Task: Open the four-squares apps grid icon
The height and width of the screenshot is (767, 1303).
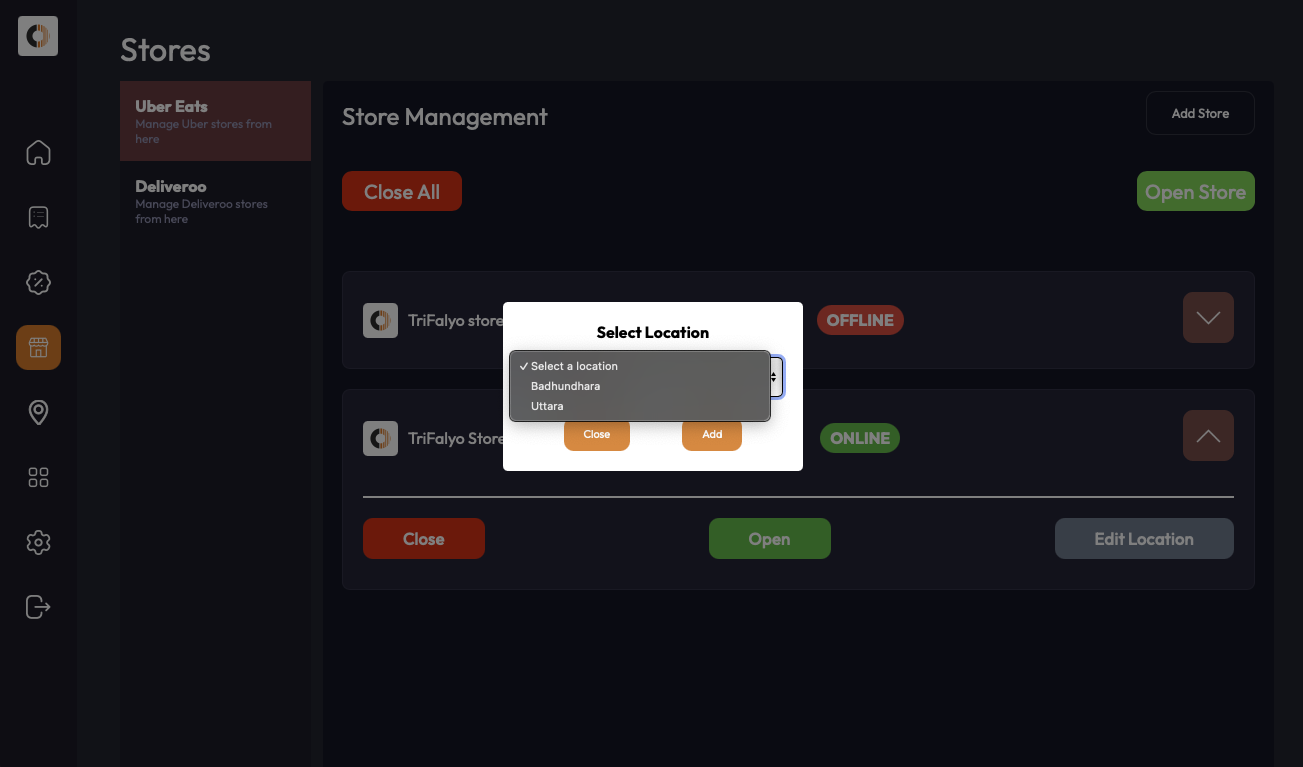Action: pyautogui.click(x=38, y=477)
